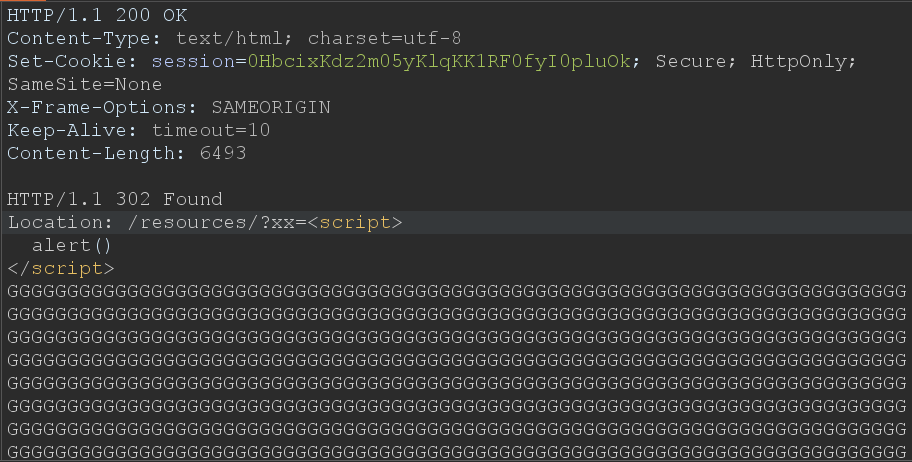Image resolution: width=912 pixels, height=462 pixels.
Task: Click the /resources/?xx= path text
Action: (207, 222)
